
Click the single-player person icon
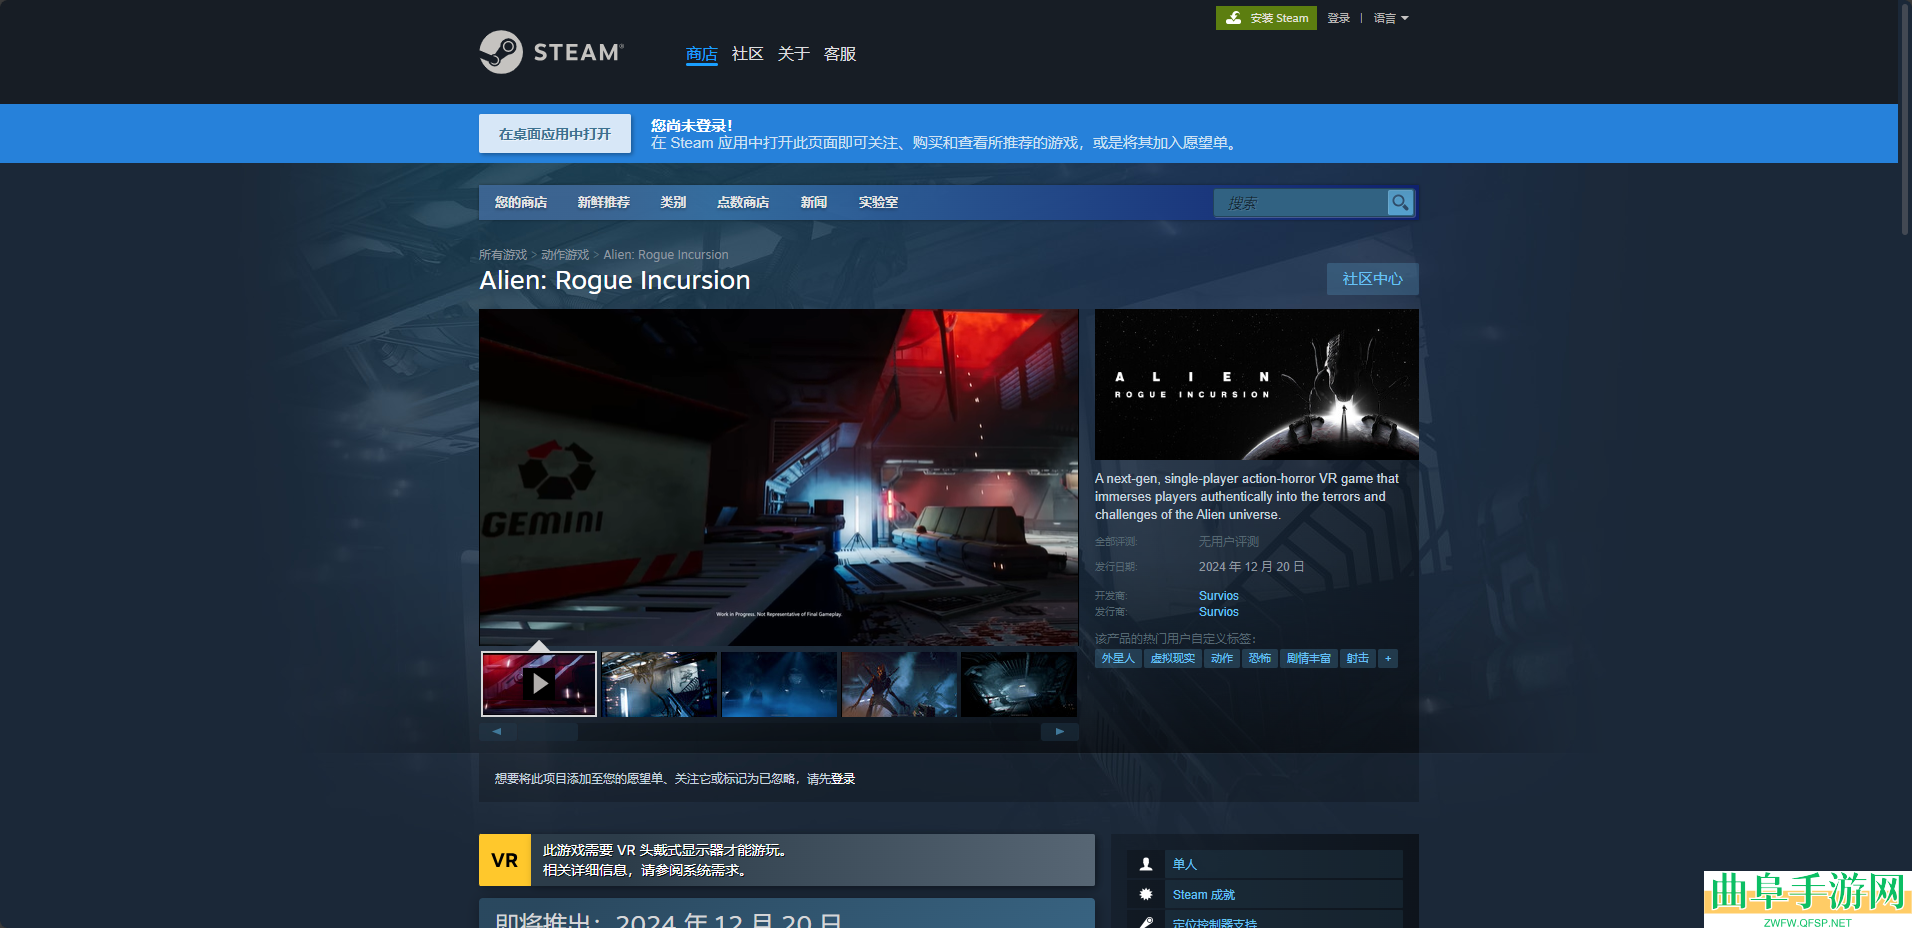point(1146,864)
